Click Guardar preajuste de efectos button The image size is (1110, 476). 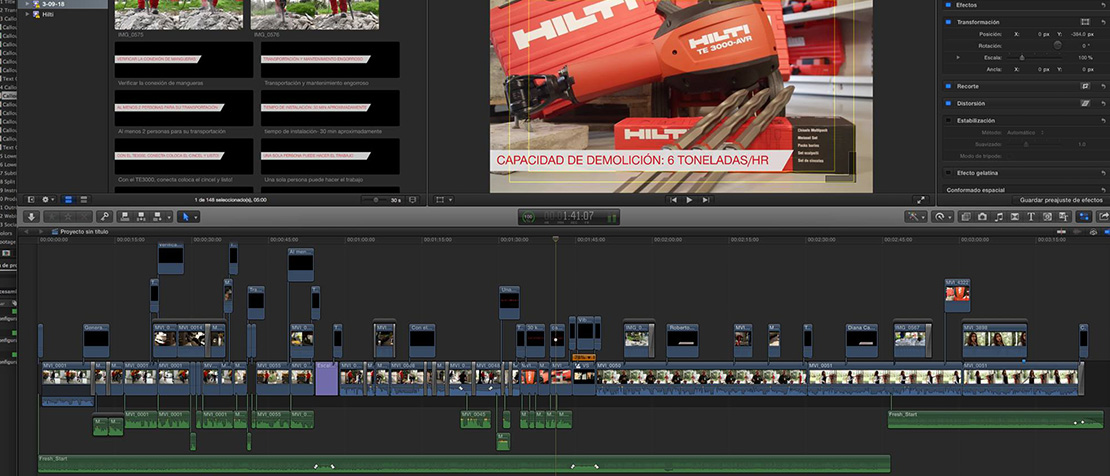pos(1063,200)
